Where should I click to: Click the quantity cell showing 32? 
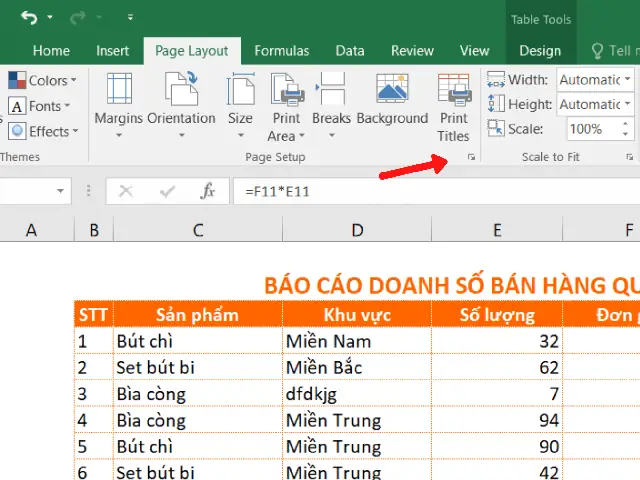[497, 341]
